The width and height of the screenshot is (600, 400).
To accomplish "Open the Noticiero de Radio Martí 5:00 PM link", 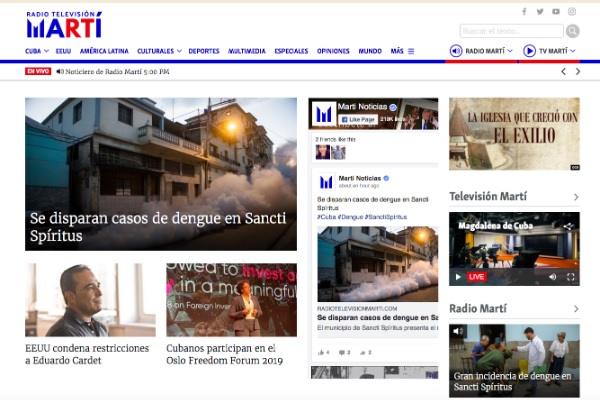I will click(x=117, y=72).
